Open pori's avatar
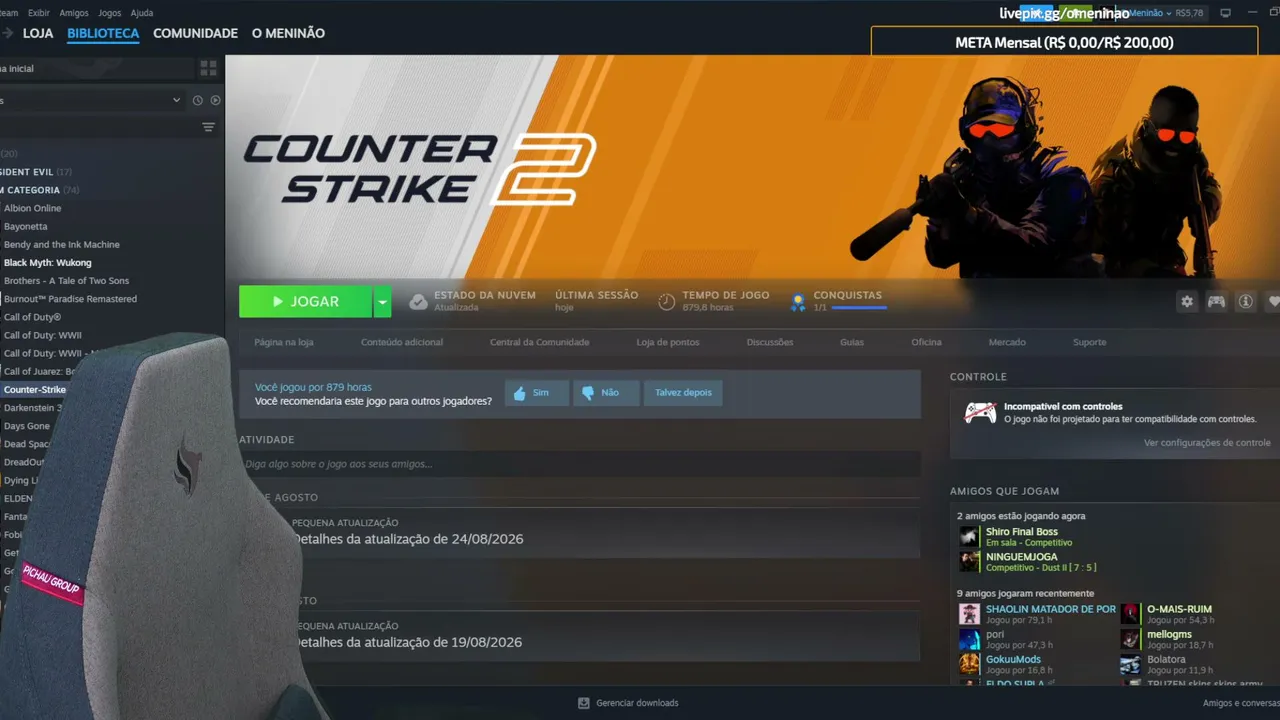 tap(969, 639)
